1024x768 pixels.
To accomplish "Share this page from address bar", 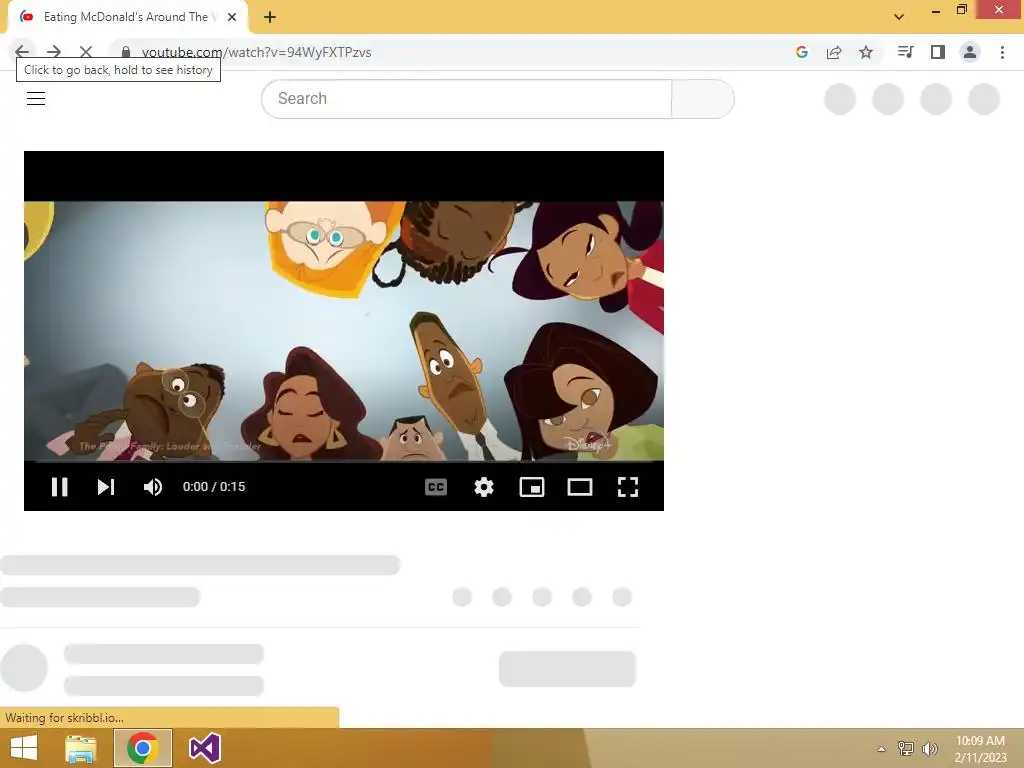I will (834, 52).
